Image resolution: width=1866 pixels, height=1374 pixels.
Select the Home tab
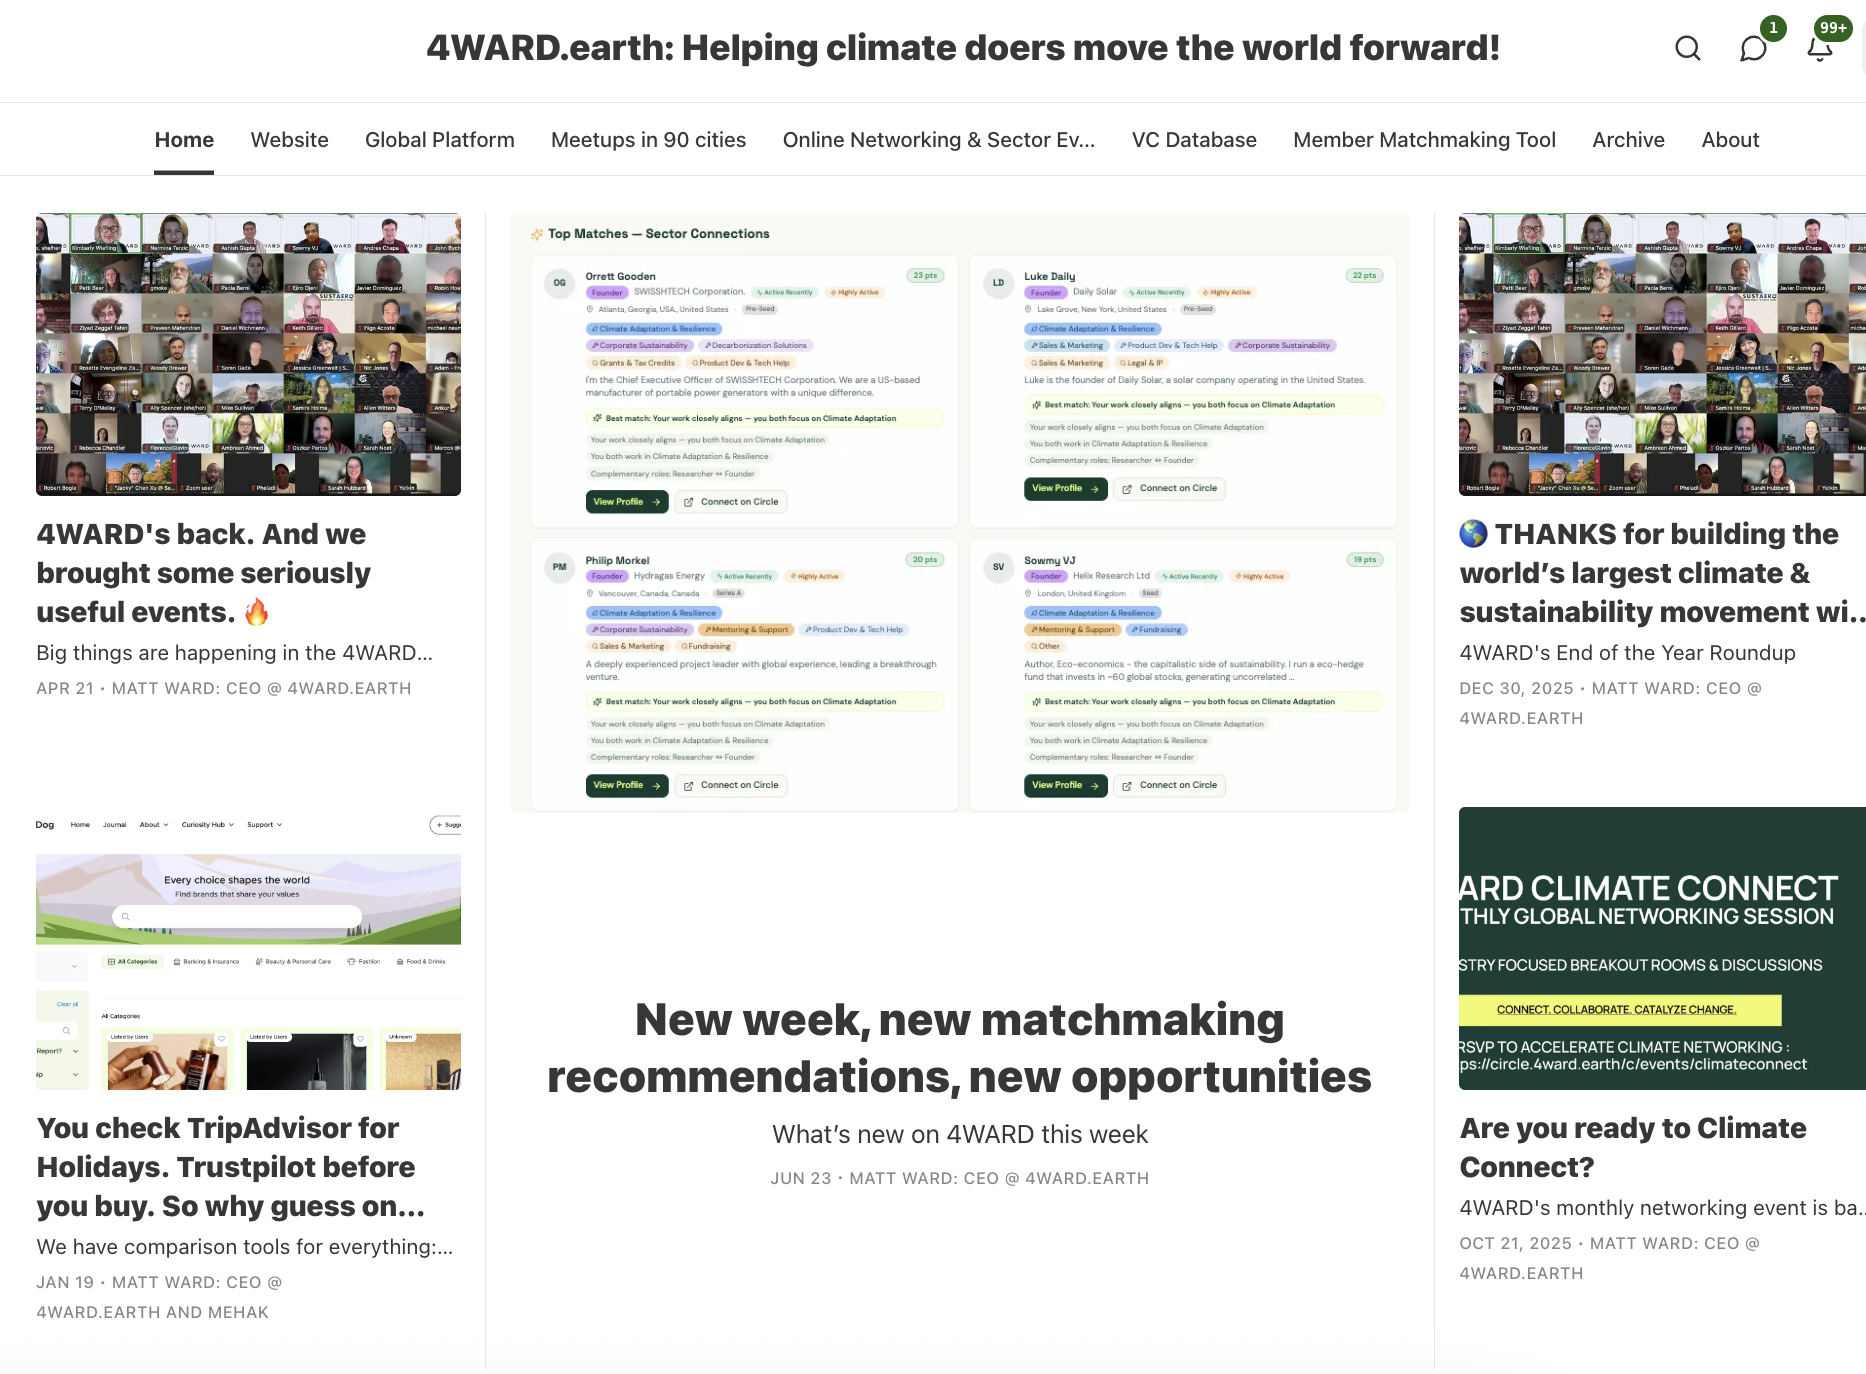click(184, 140)
